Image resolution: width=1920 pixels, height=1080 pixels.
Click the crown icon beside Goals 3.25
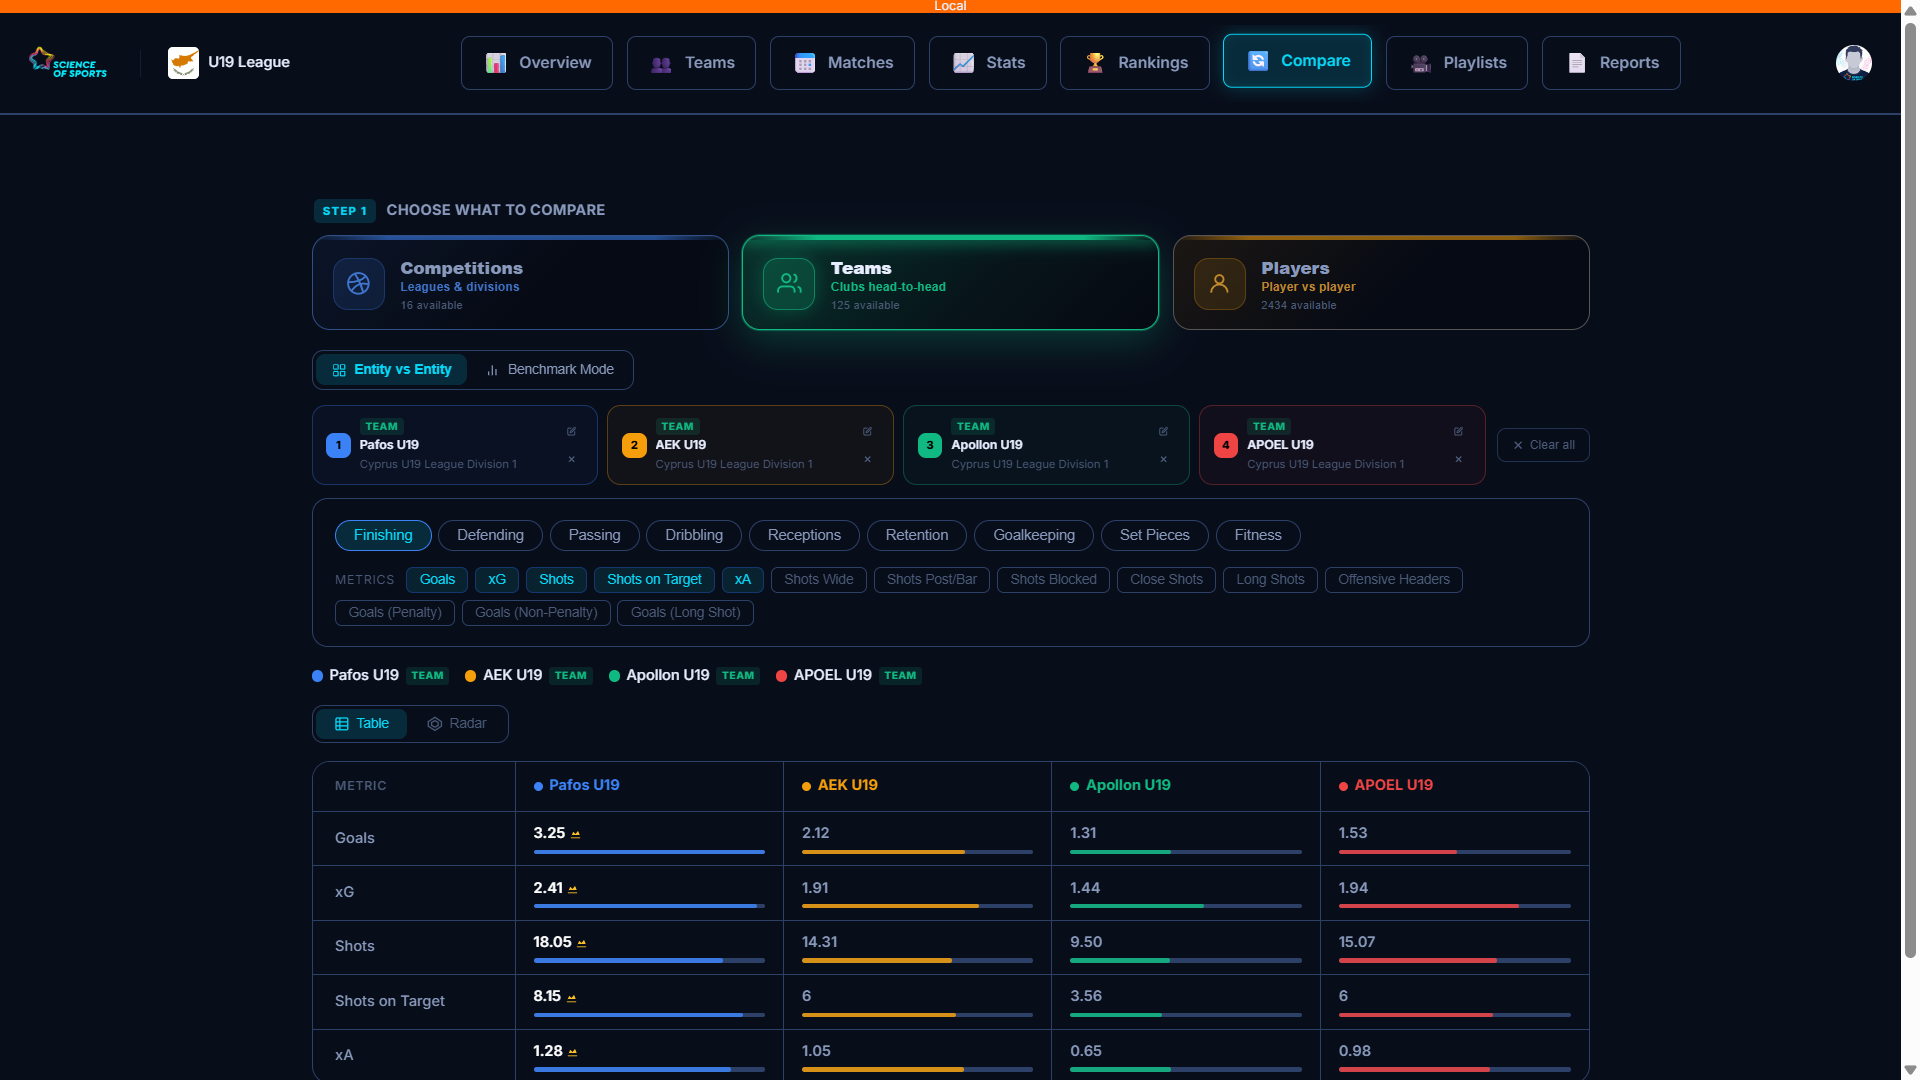575,834
